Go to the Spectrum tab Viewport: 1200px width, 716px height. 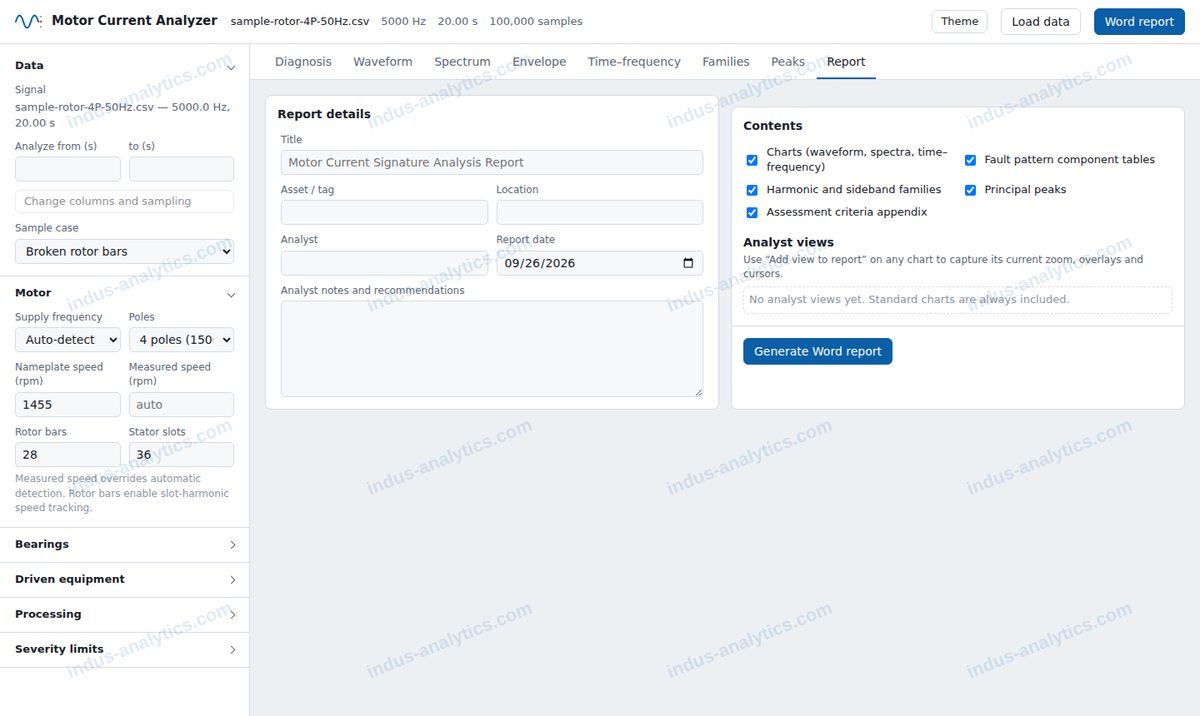(x=462, y=62)
